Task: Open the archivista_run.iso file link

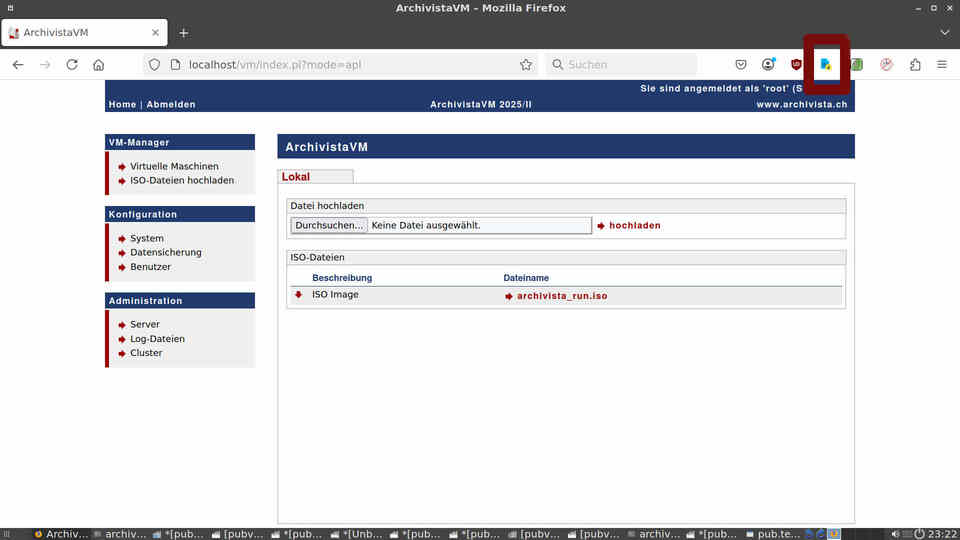Action: point(562,296)
